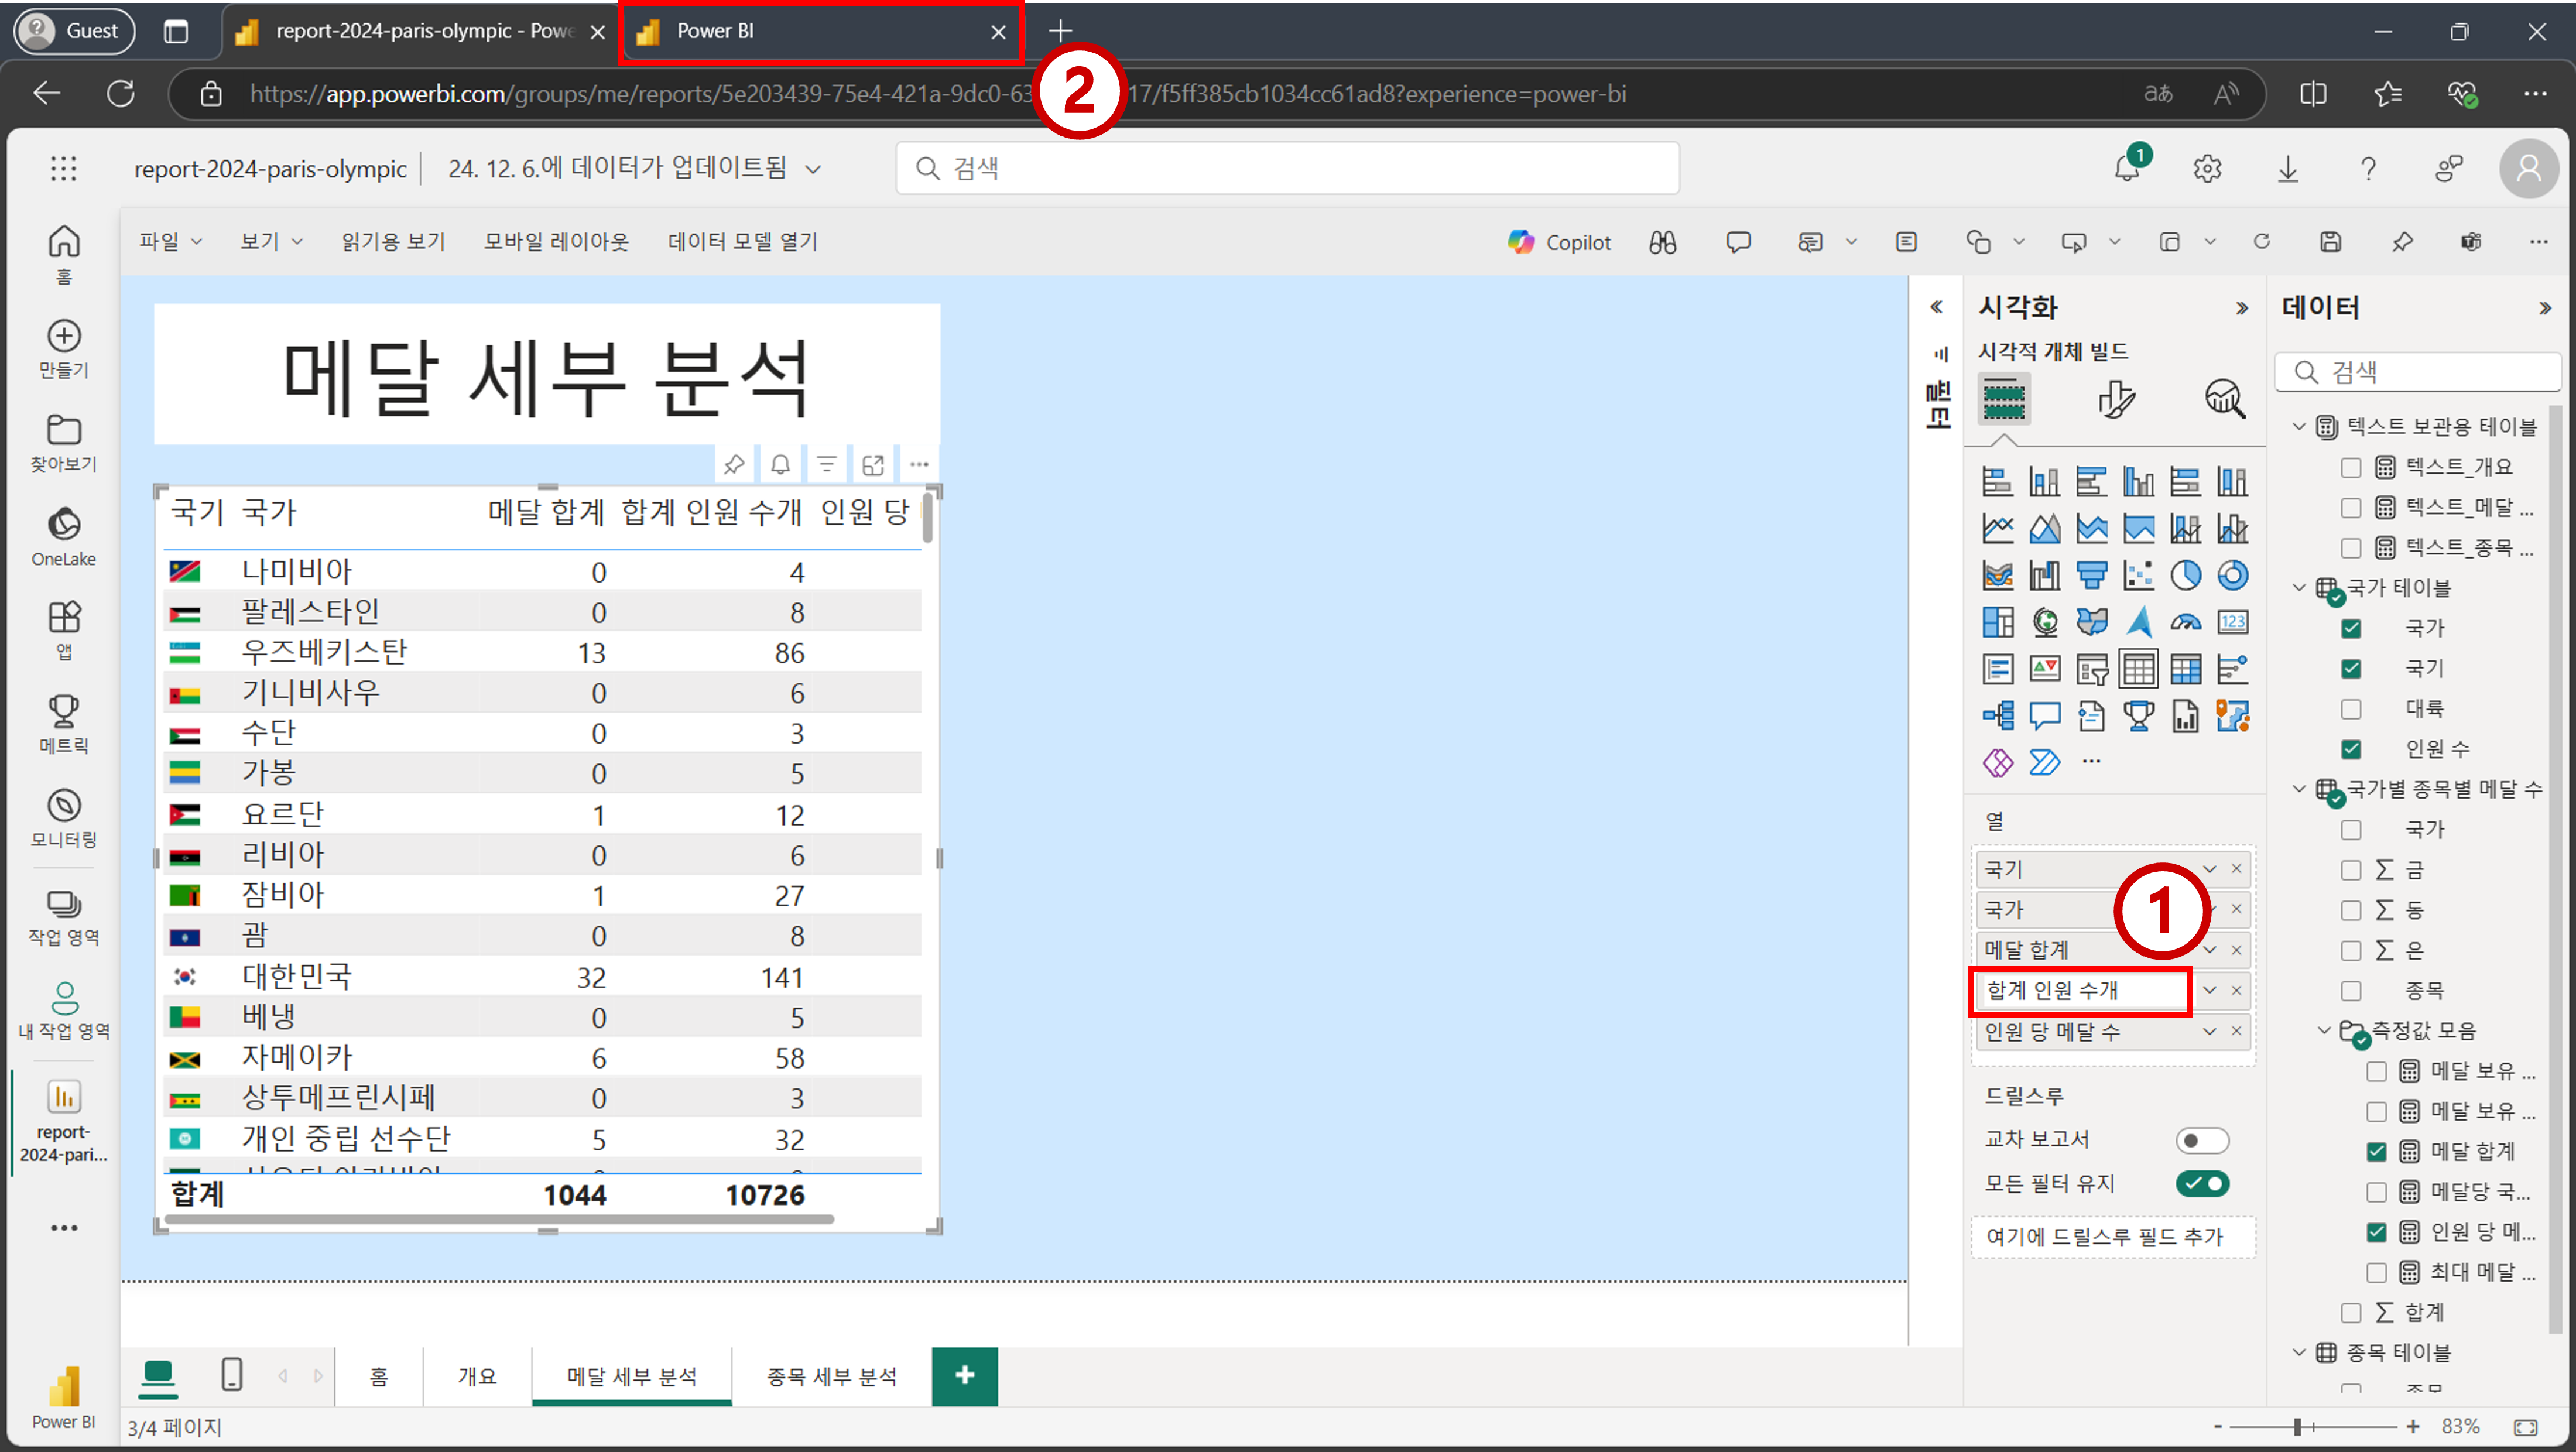Switch to the 종목 세부 분석 page tab
This screenshot has width=2576, height=1452.
coord(831,1377)
